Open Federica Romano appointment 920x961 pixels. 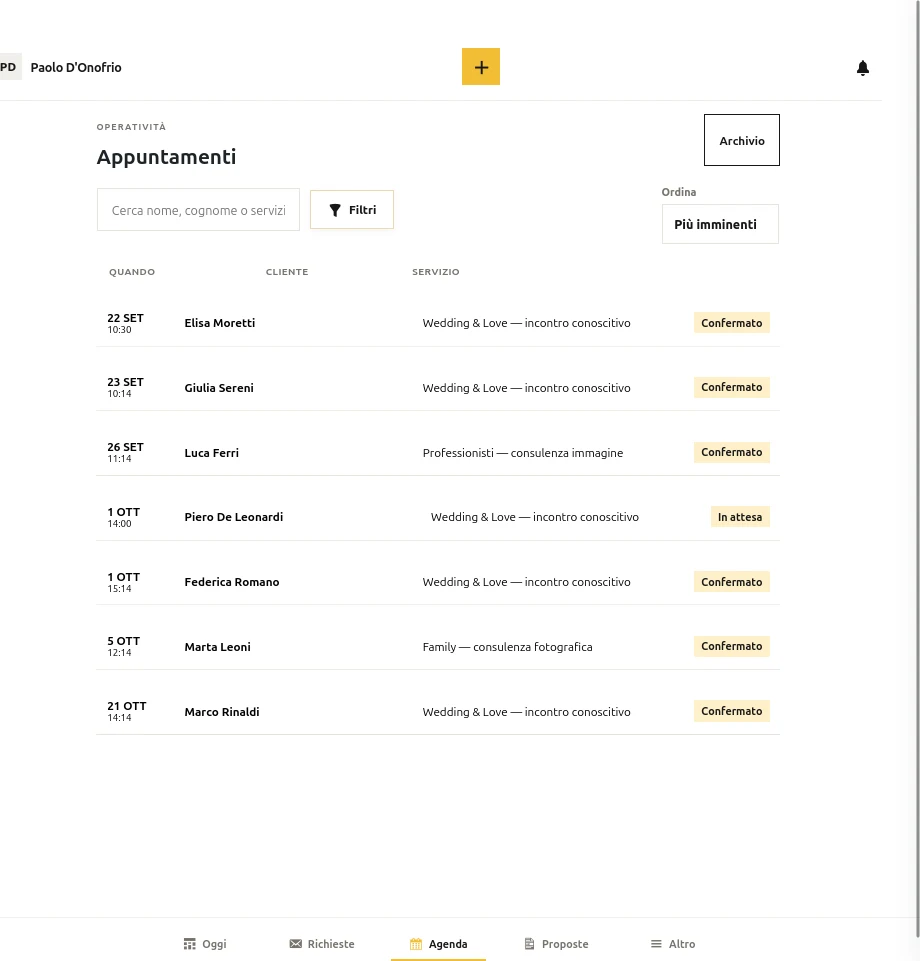(x=438, y=582)
